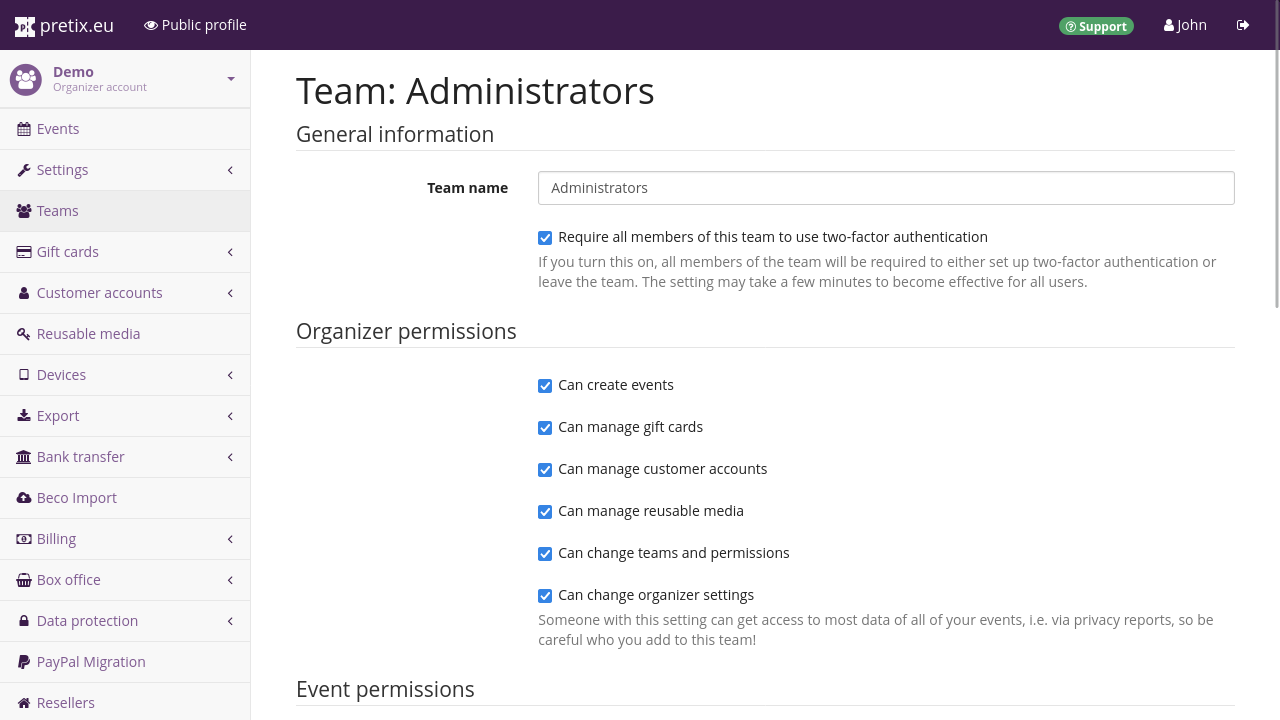Open Teams in the sidebar
This screenshot has height=720, width=1280.
click(x=58, y=211)
